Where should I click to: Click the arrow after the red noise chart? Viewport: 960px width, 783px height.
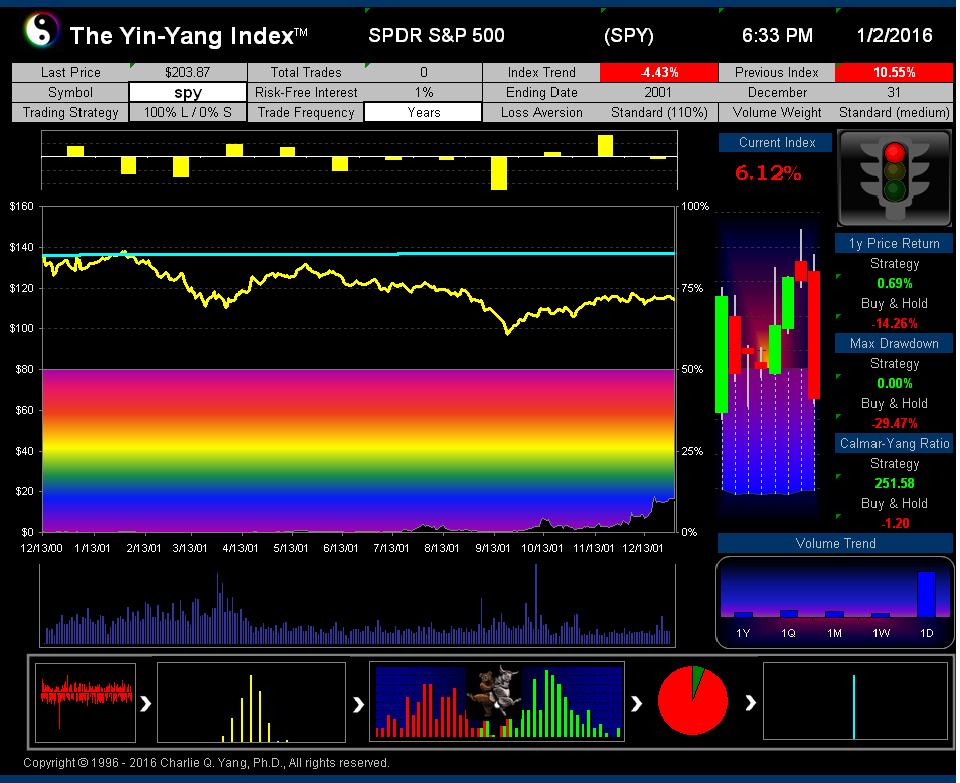[x=145, y=703]
